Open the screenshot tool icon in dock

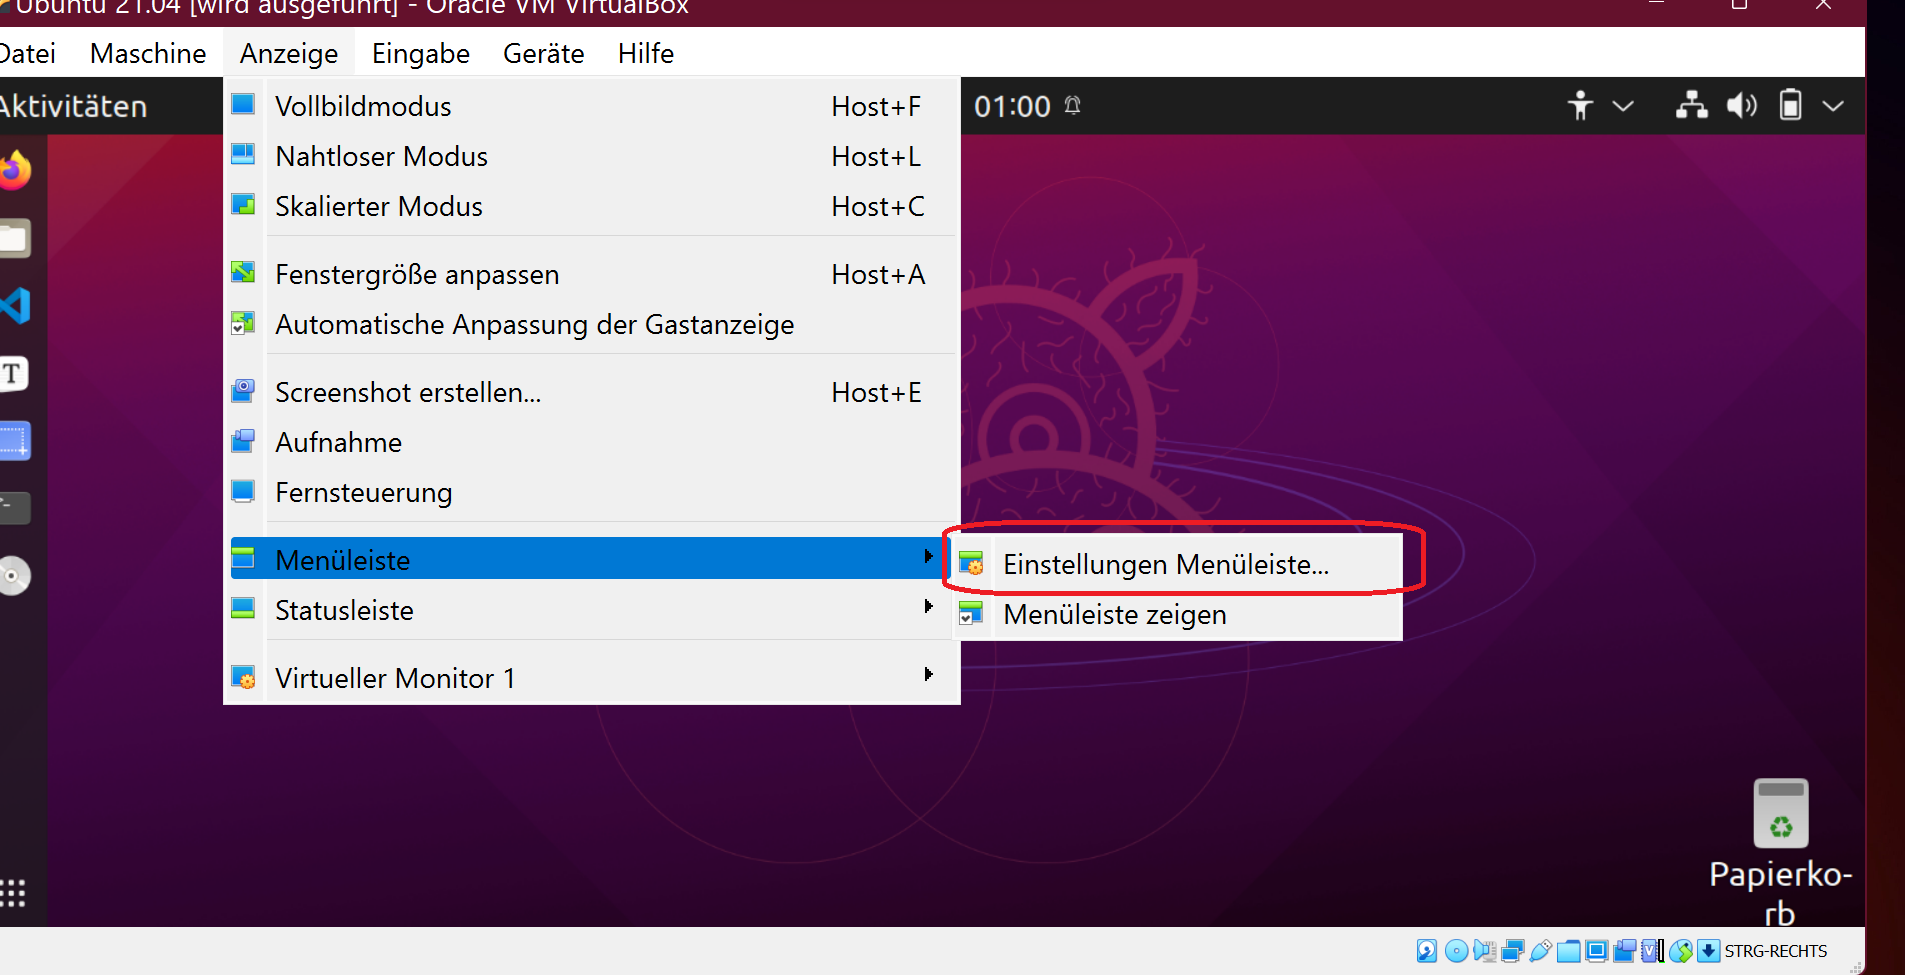(15, 441)
